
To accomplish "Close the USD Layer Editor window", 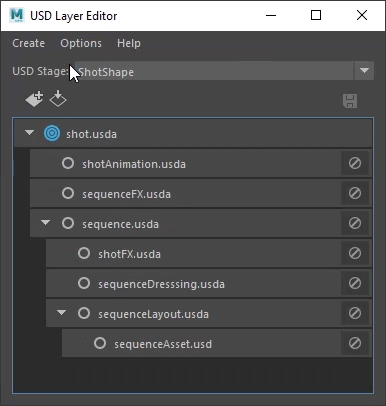I will (362, 15).
